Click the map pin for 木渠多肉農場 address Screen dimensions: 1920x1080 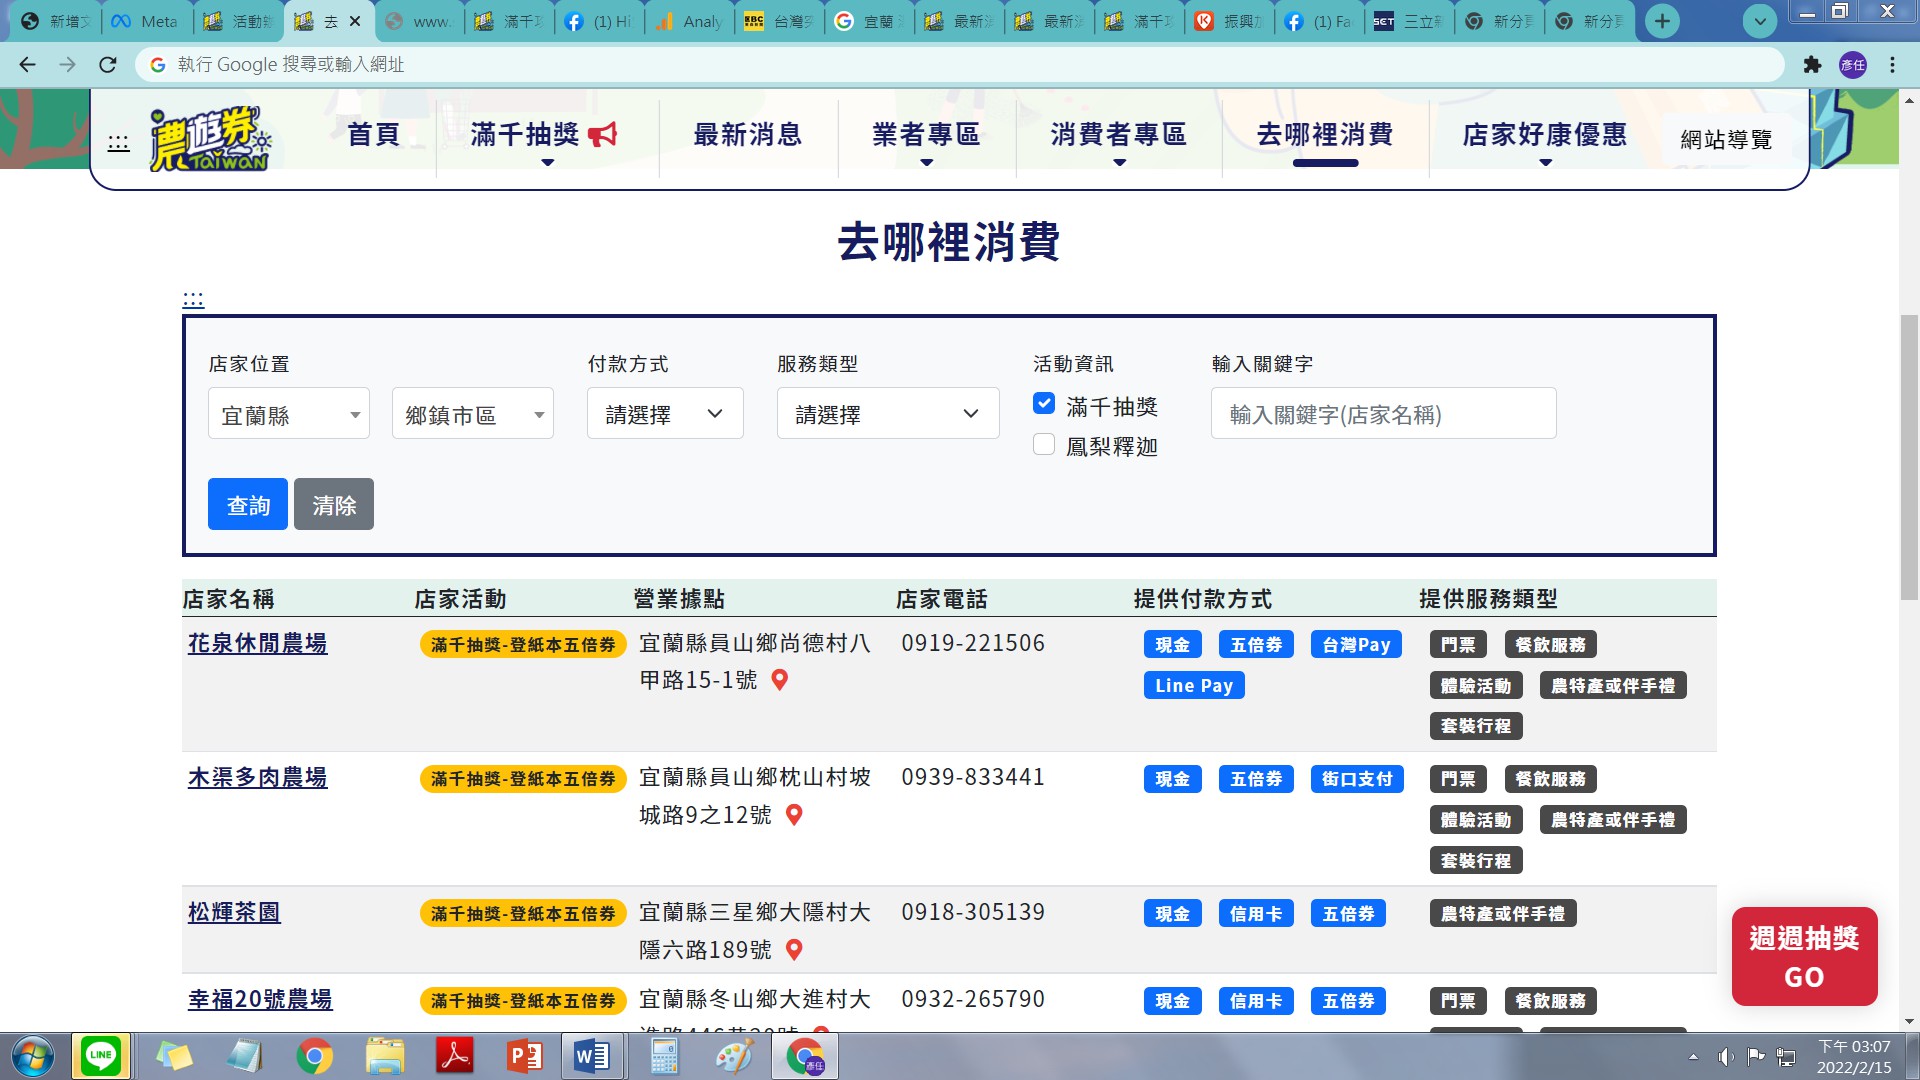tap(794, 815)
